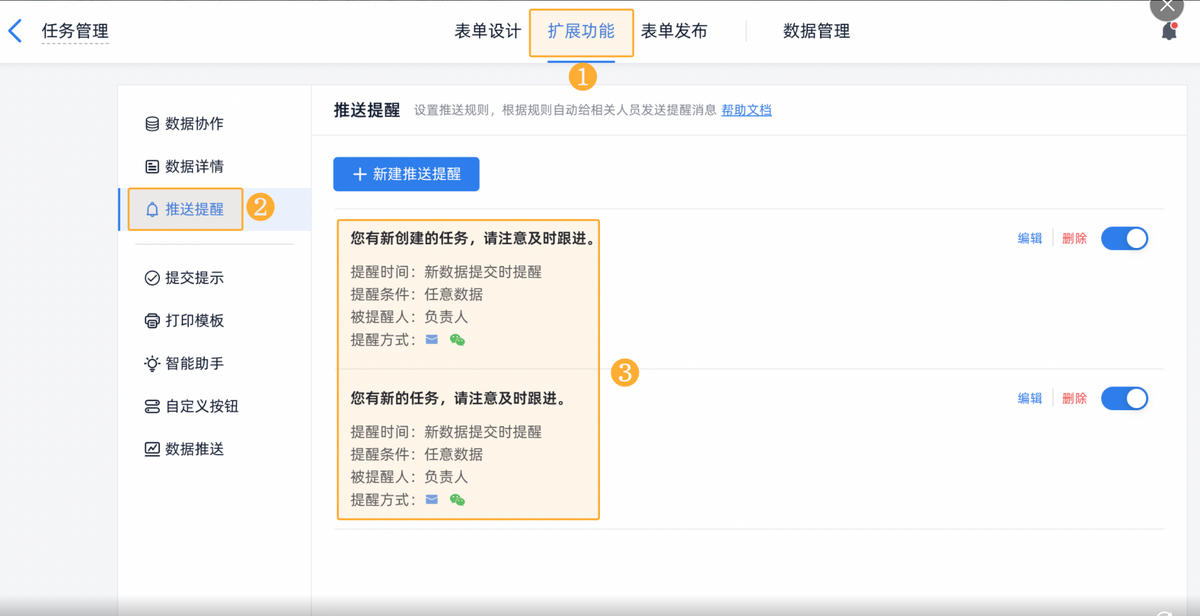The width and height of the screenshot is (1200, 616).
Task: Click the 新建推送提醒 button
Action: click(x=406, y=174)
